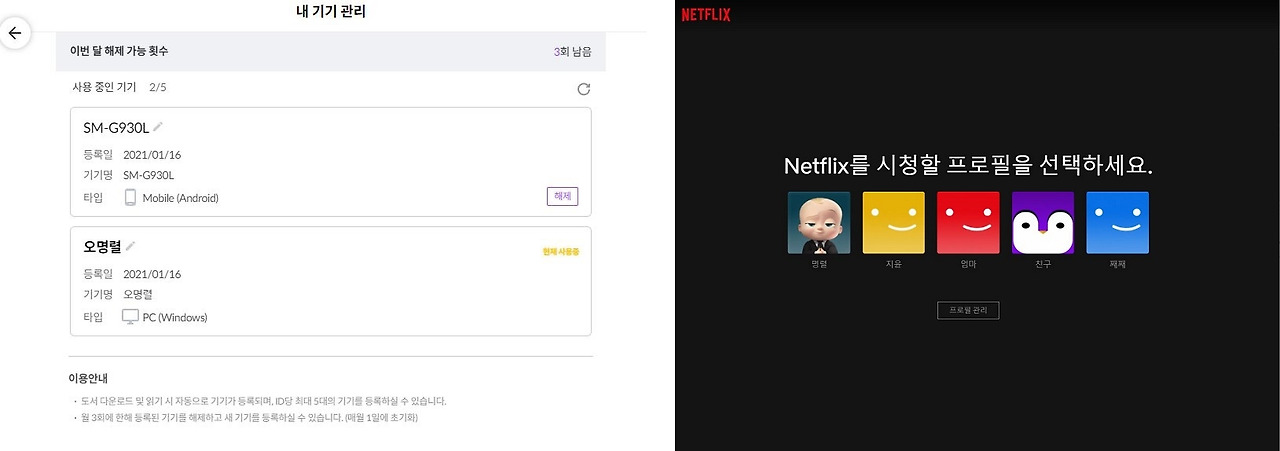Refresh the list of devices in use
The height and width of the screenshot is (451, 1280).
(584, 89)
